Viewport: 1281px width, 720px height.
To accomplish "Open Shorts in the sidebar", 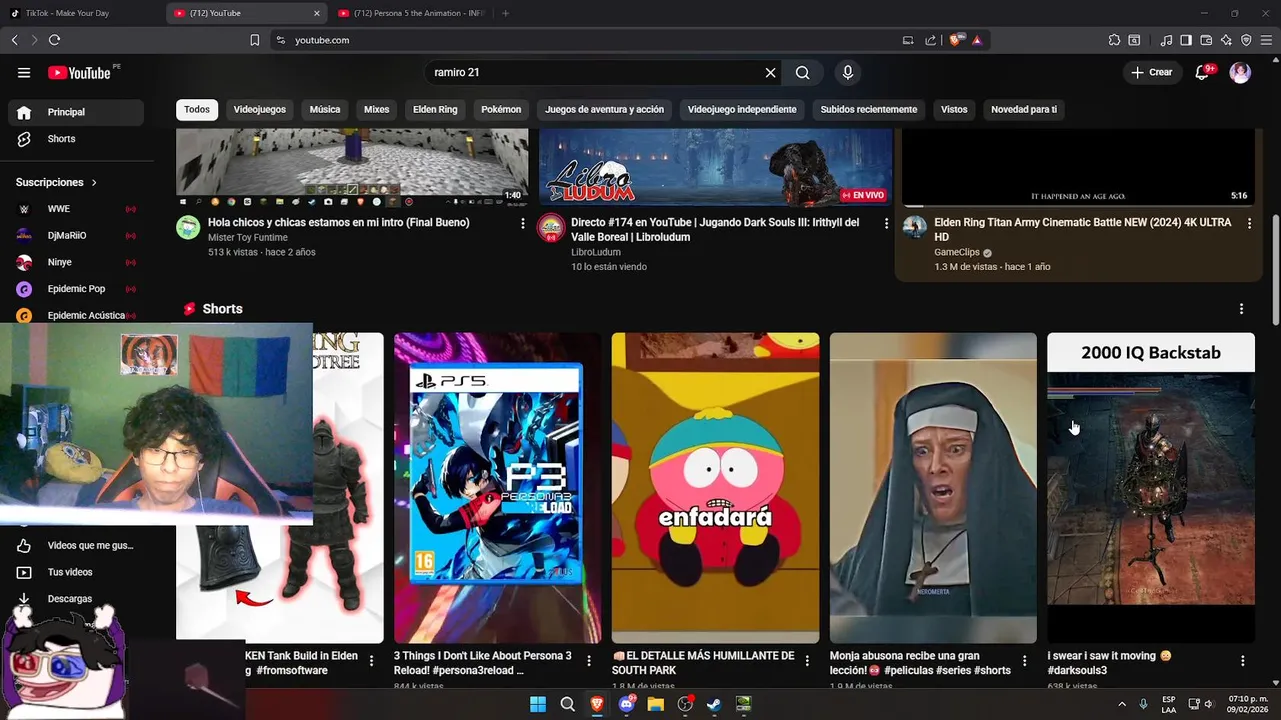I will [76, 139].
